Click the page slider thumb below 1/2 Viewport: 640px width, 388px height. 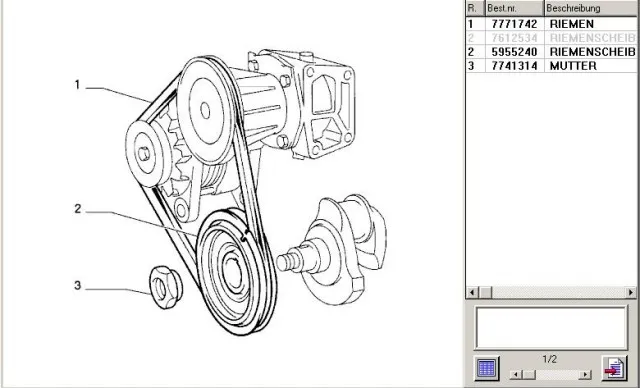click(529, 374)
